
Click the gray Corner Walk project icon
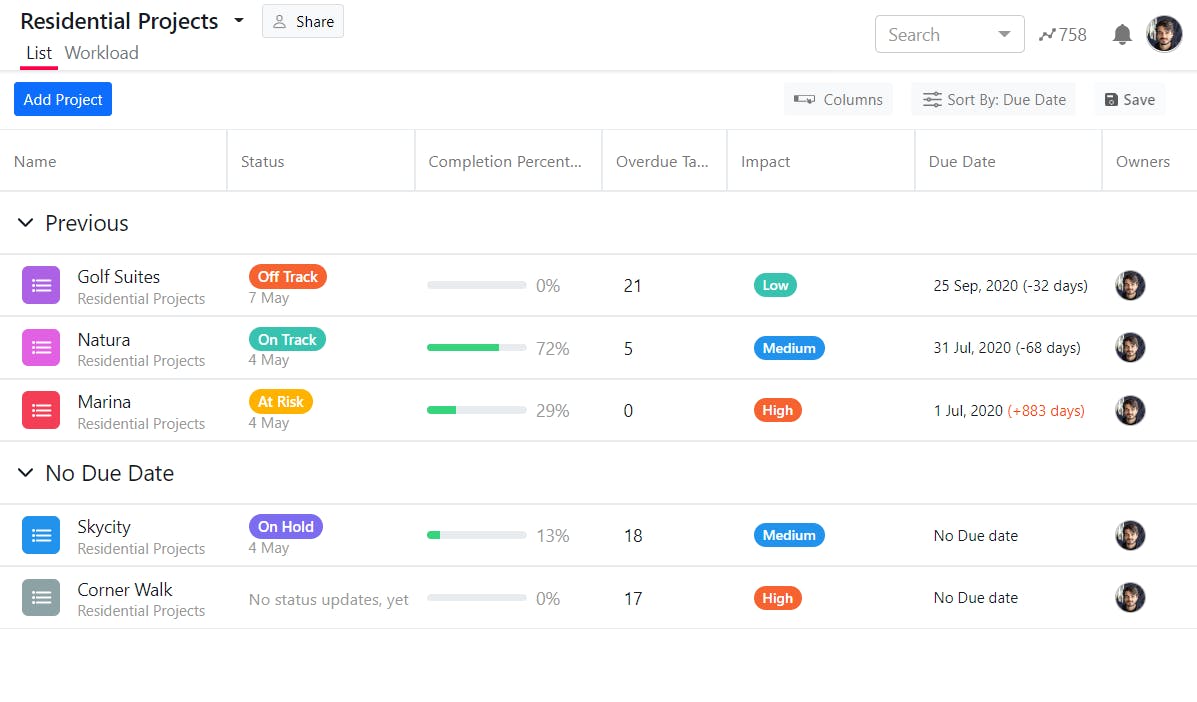click(x=41, y=598)
